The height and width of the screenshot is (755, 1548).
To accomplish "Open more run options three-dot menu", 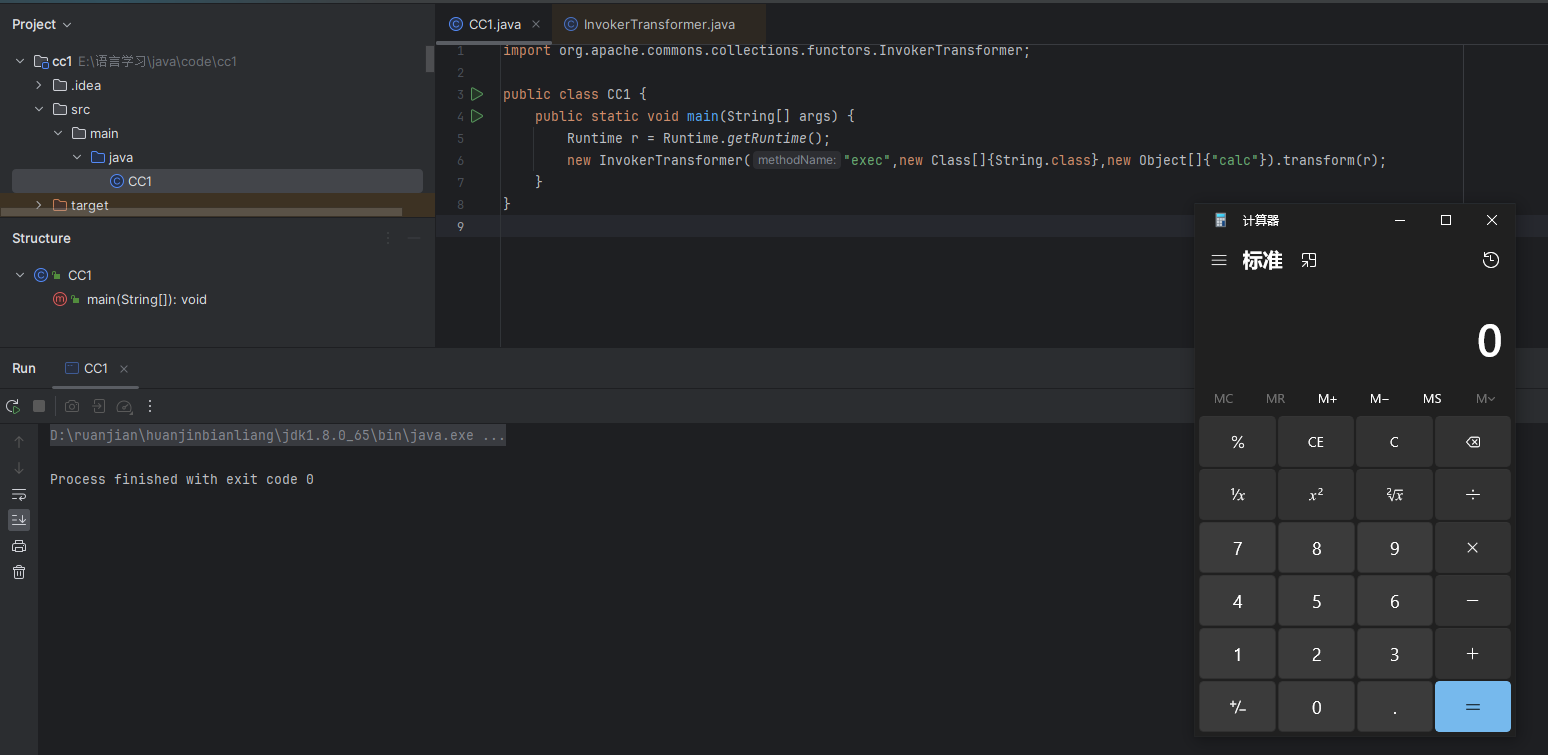I will click(x=150, y=406).
